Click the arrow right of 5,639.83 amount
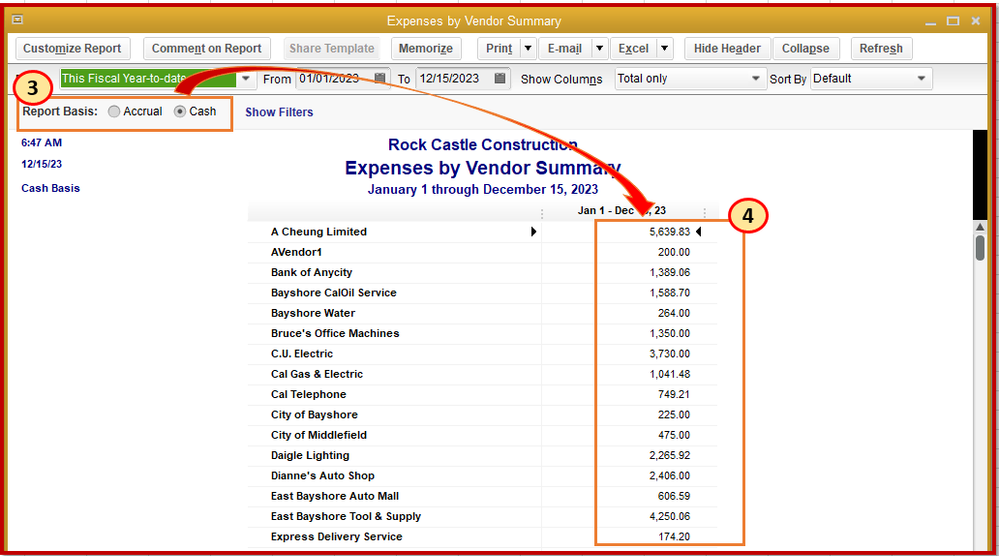999x556 pixels. (x=699, y=232)
